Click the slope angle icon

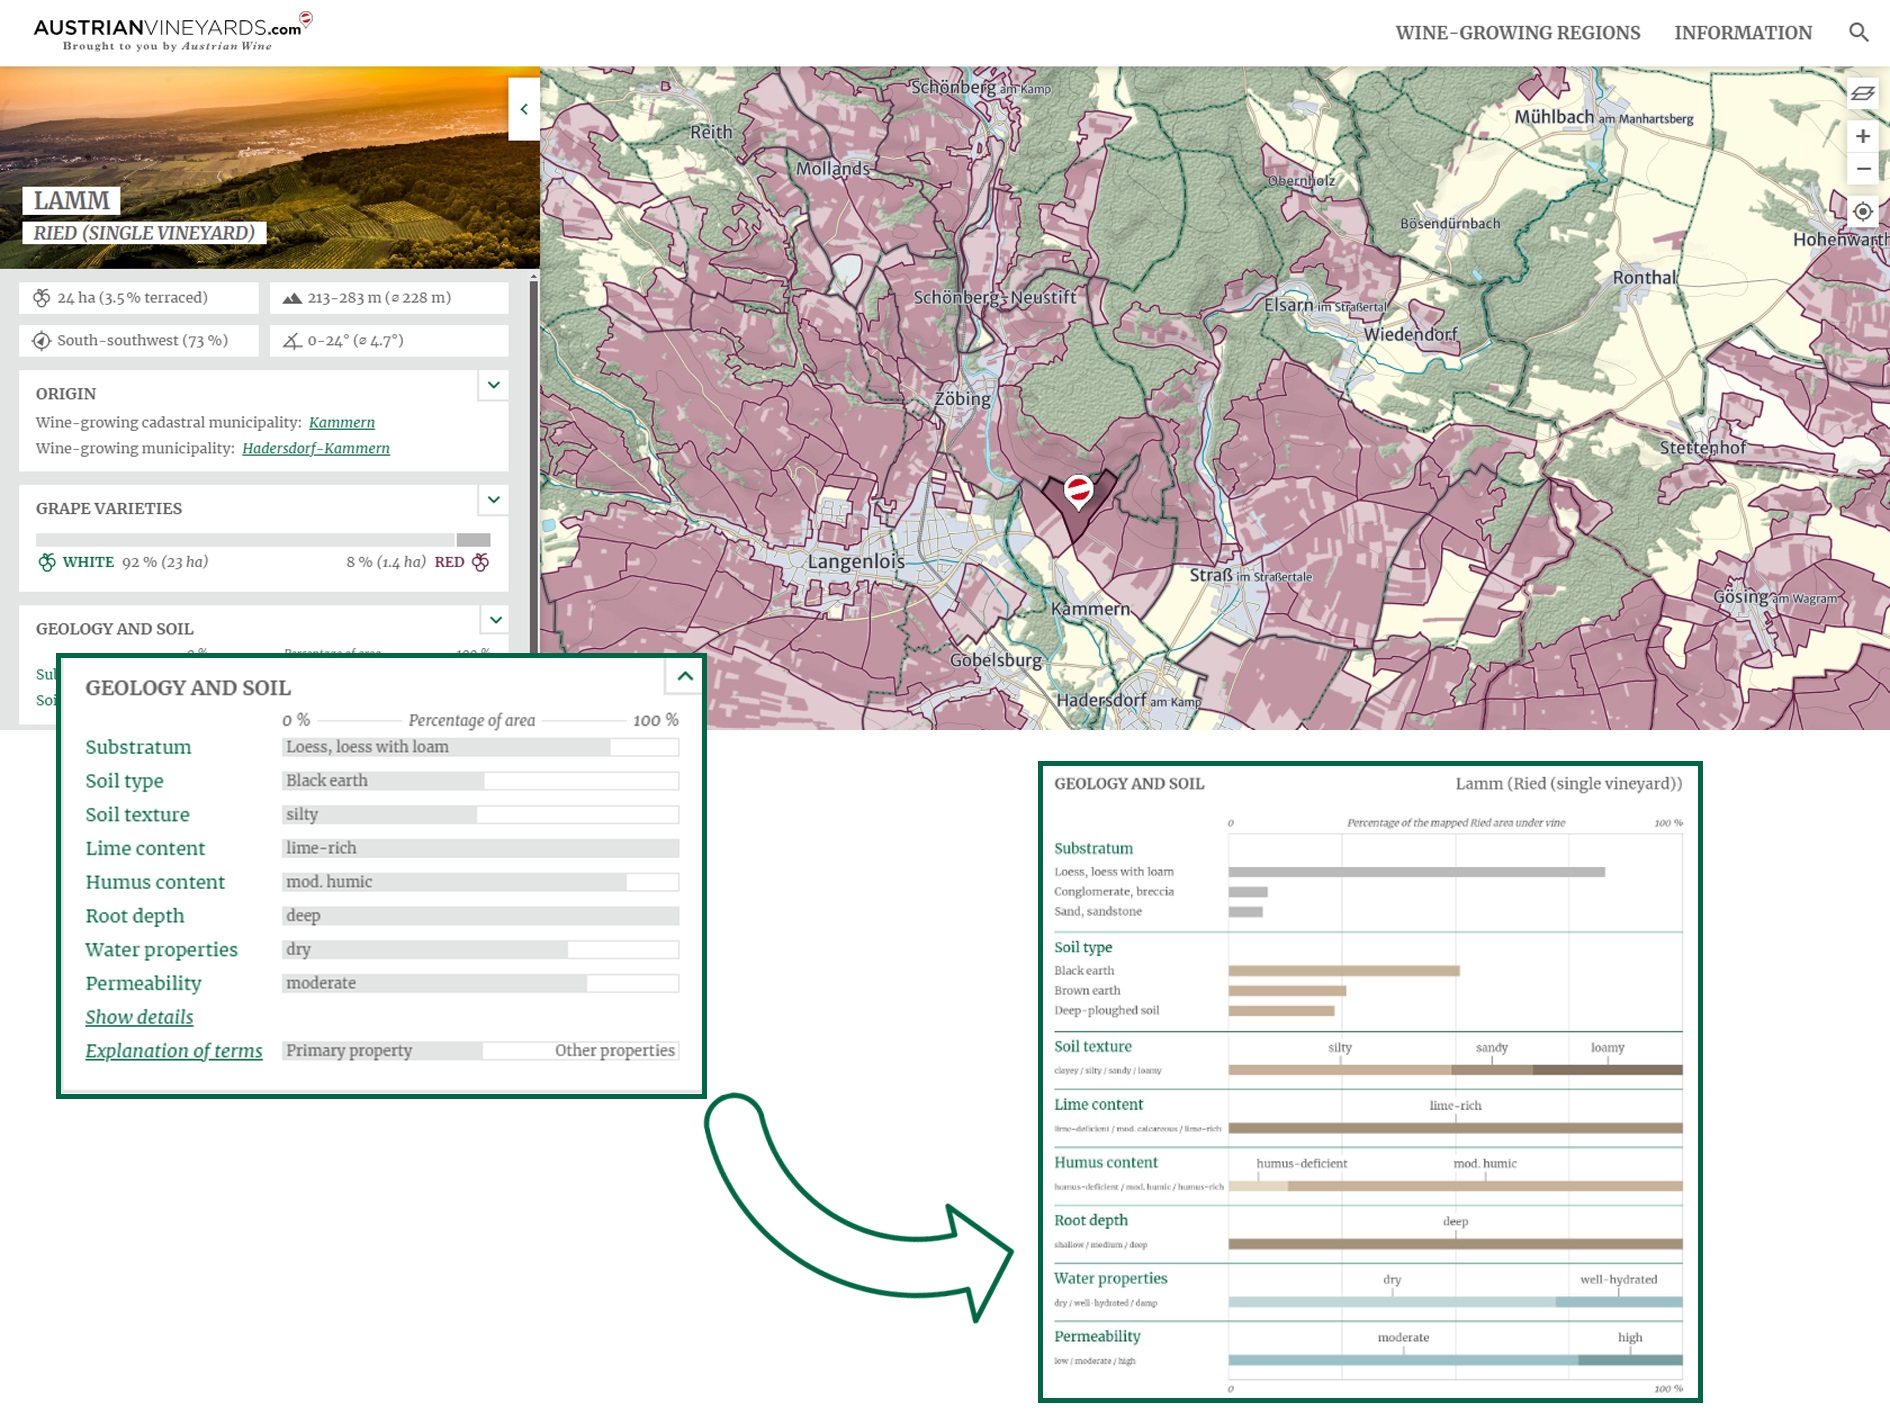point(292,341)
